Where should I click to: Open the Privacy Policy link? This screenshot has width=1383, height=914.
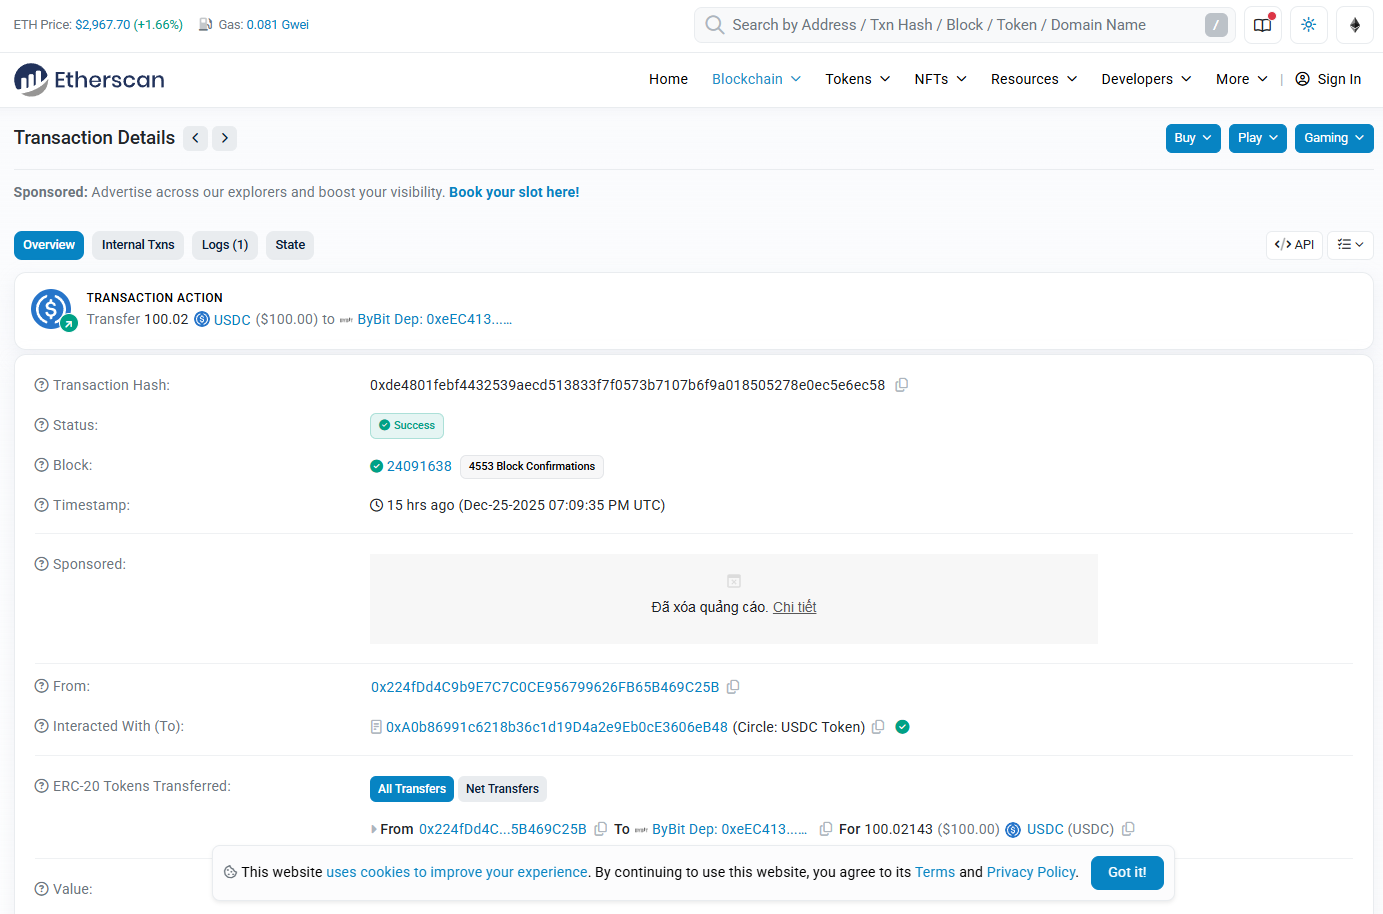(x=1031, y=872)
